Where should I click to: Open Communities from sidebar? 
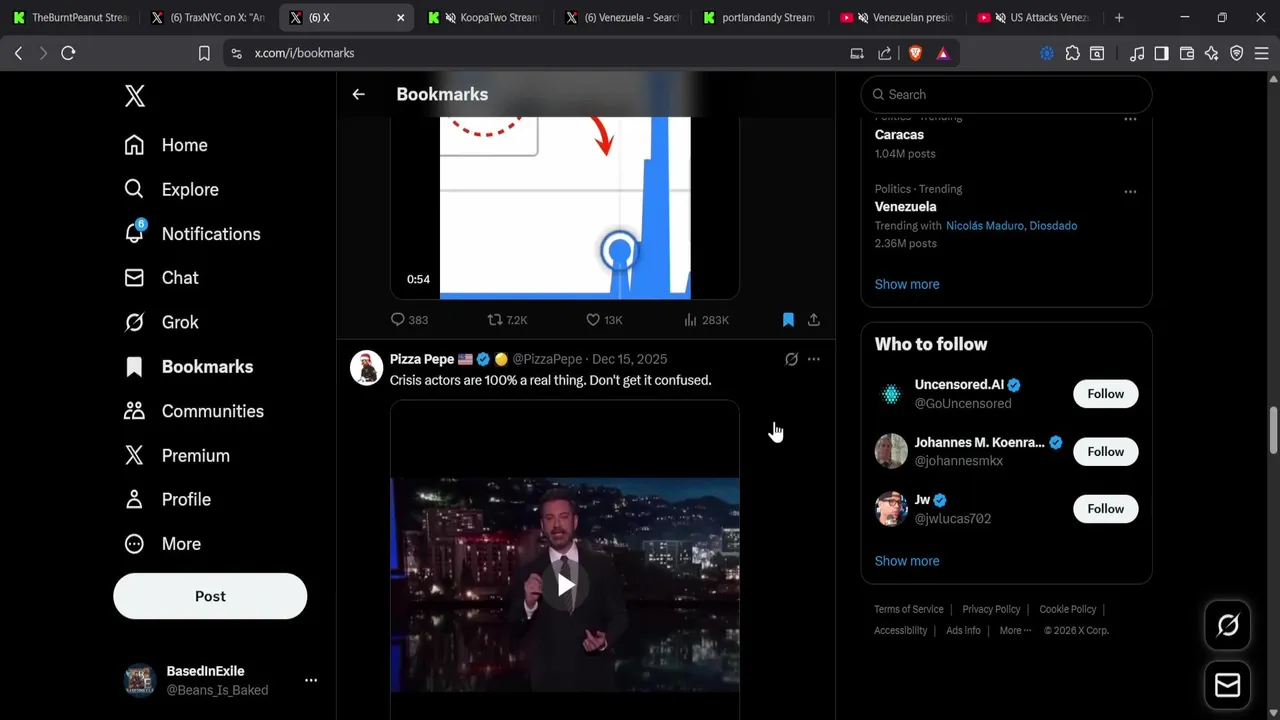[193, 411]
